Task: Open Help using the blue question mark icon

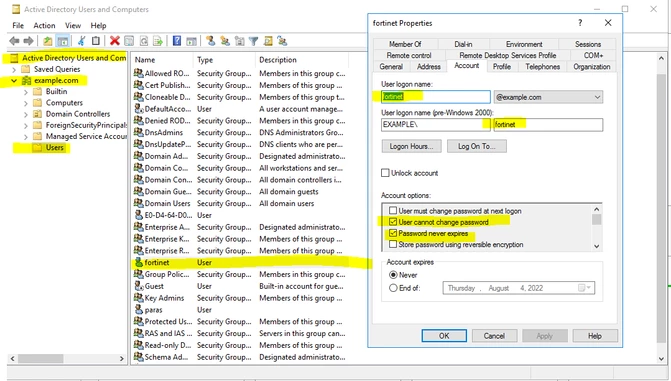Action: coord(177,41)
